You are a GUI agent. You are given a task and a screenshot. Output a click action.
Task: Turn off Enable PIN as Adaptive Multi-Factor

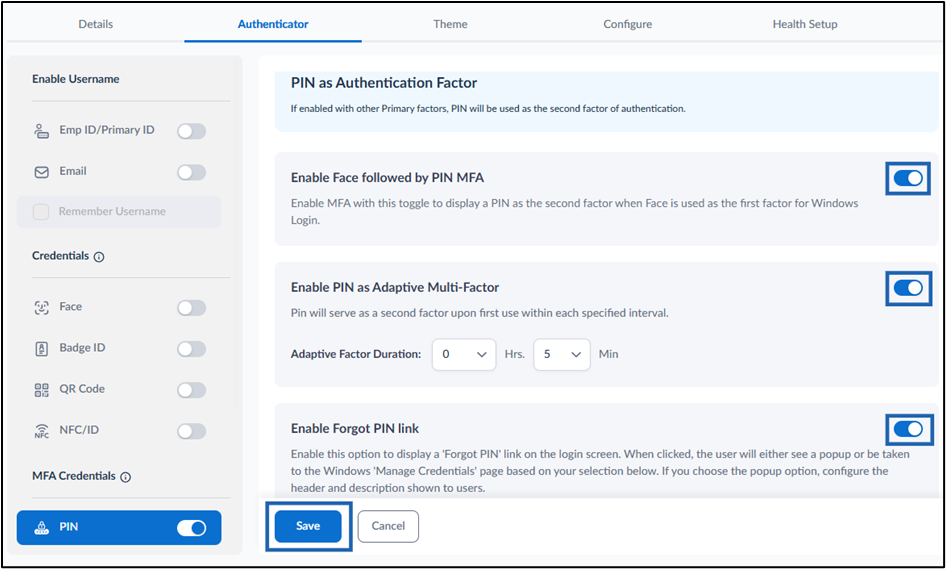(x=908, y=288)
